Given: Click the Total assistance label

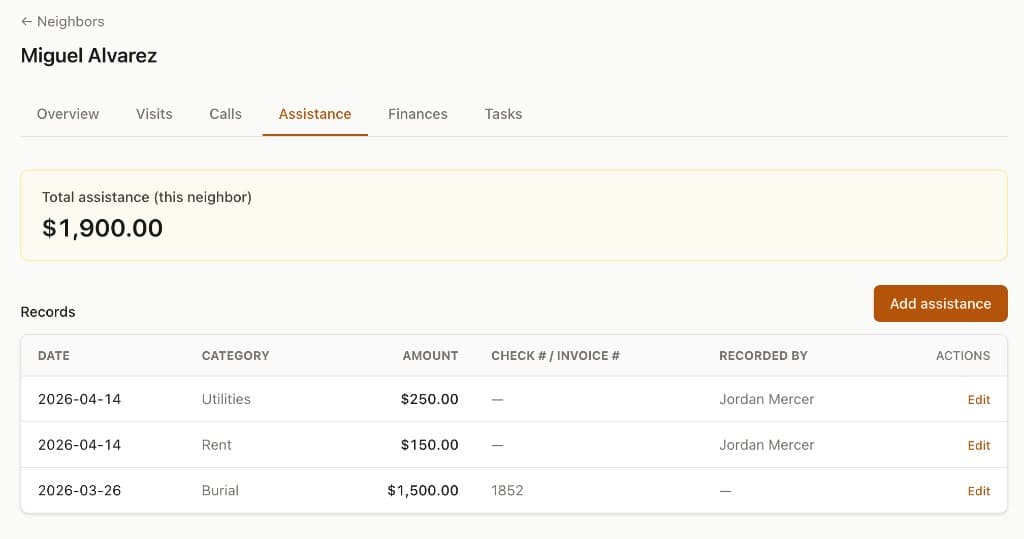Looking at the screenshot, I should (147, 197).
